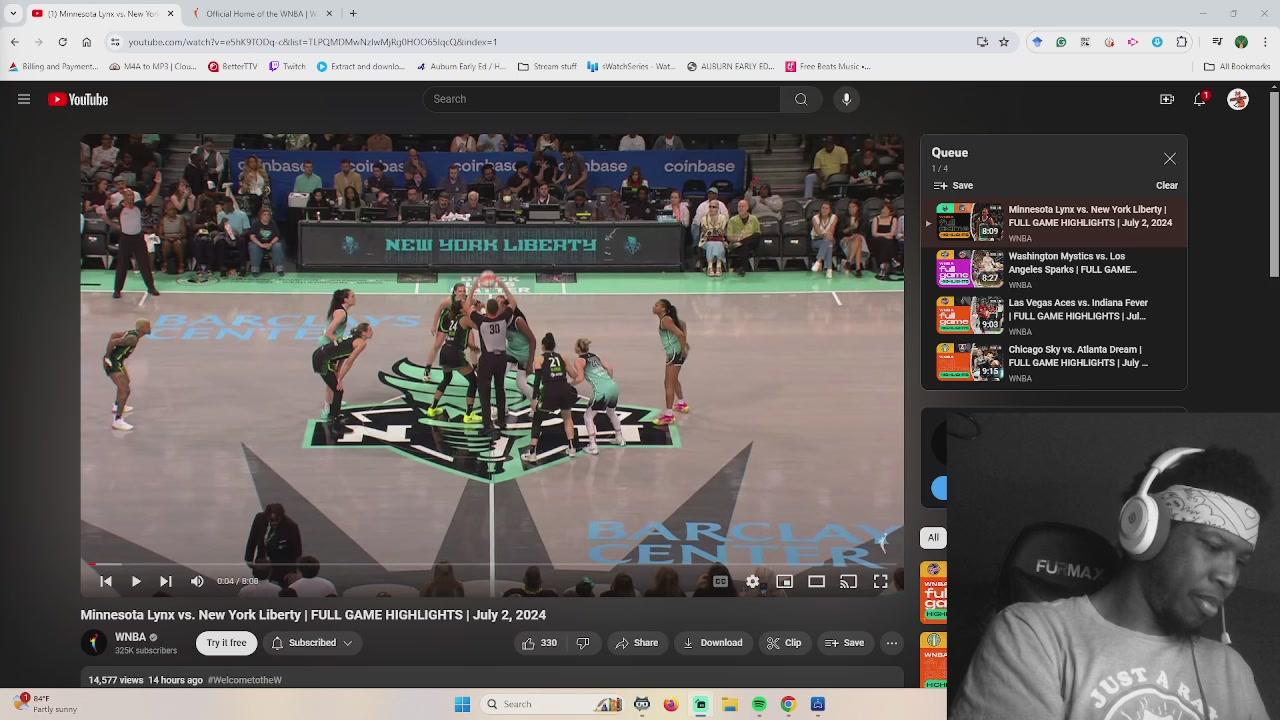Mute the video volume
Screen dimensions: 1280x720
197,581
